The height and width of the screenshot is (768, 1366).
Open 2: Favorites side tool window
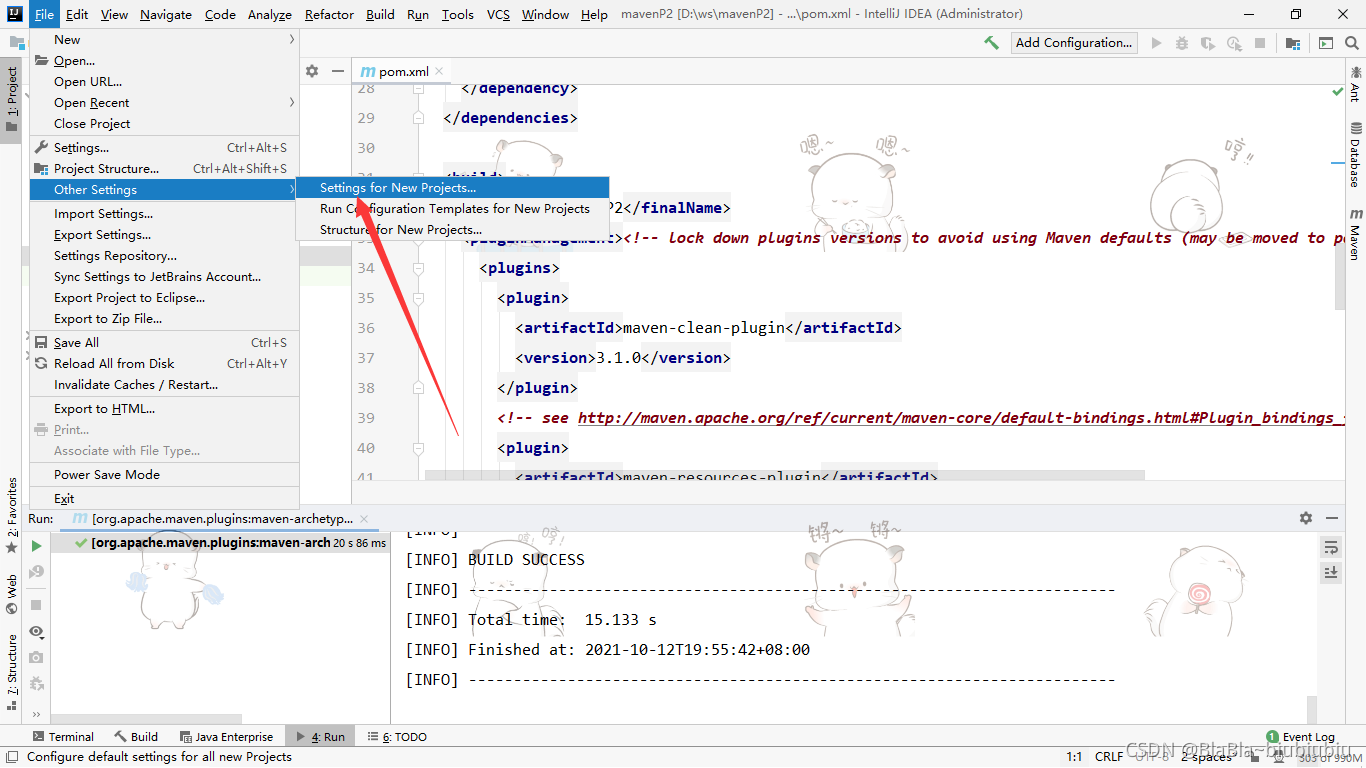(x=12, y=513)
